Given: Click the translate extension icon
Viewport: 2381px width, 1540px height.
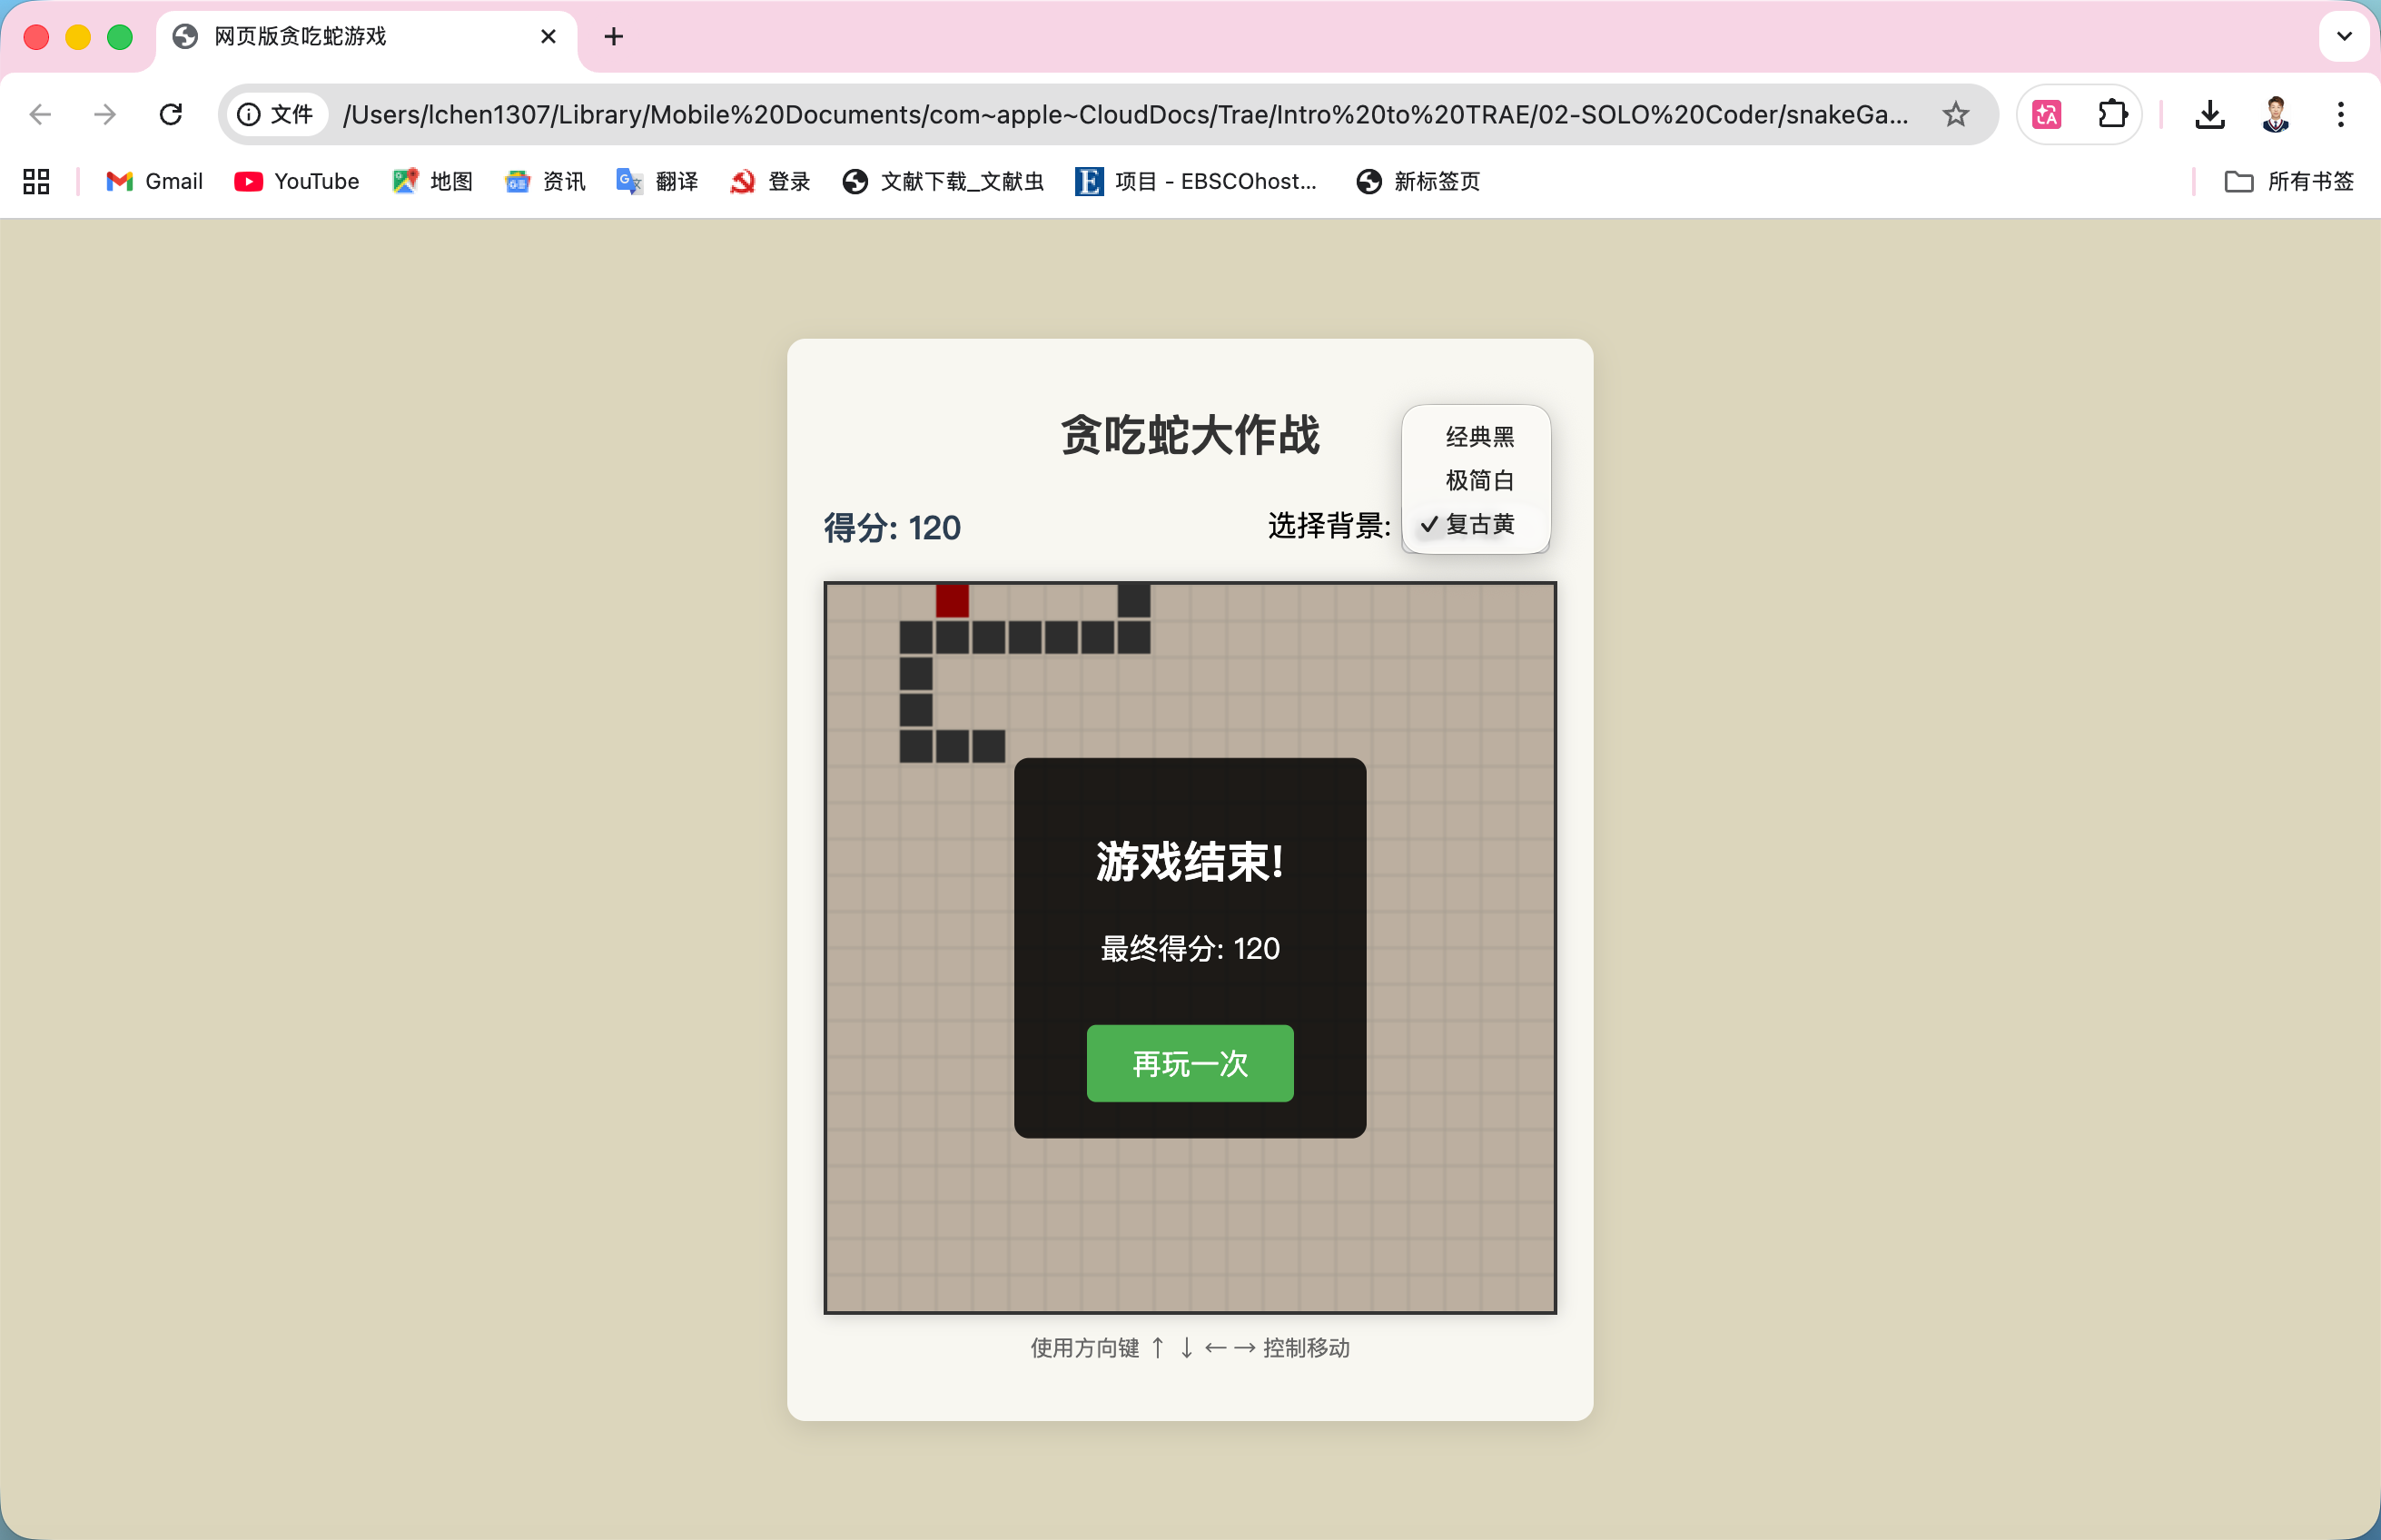Looking at the screenshot, I should coord(2045,114).
